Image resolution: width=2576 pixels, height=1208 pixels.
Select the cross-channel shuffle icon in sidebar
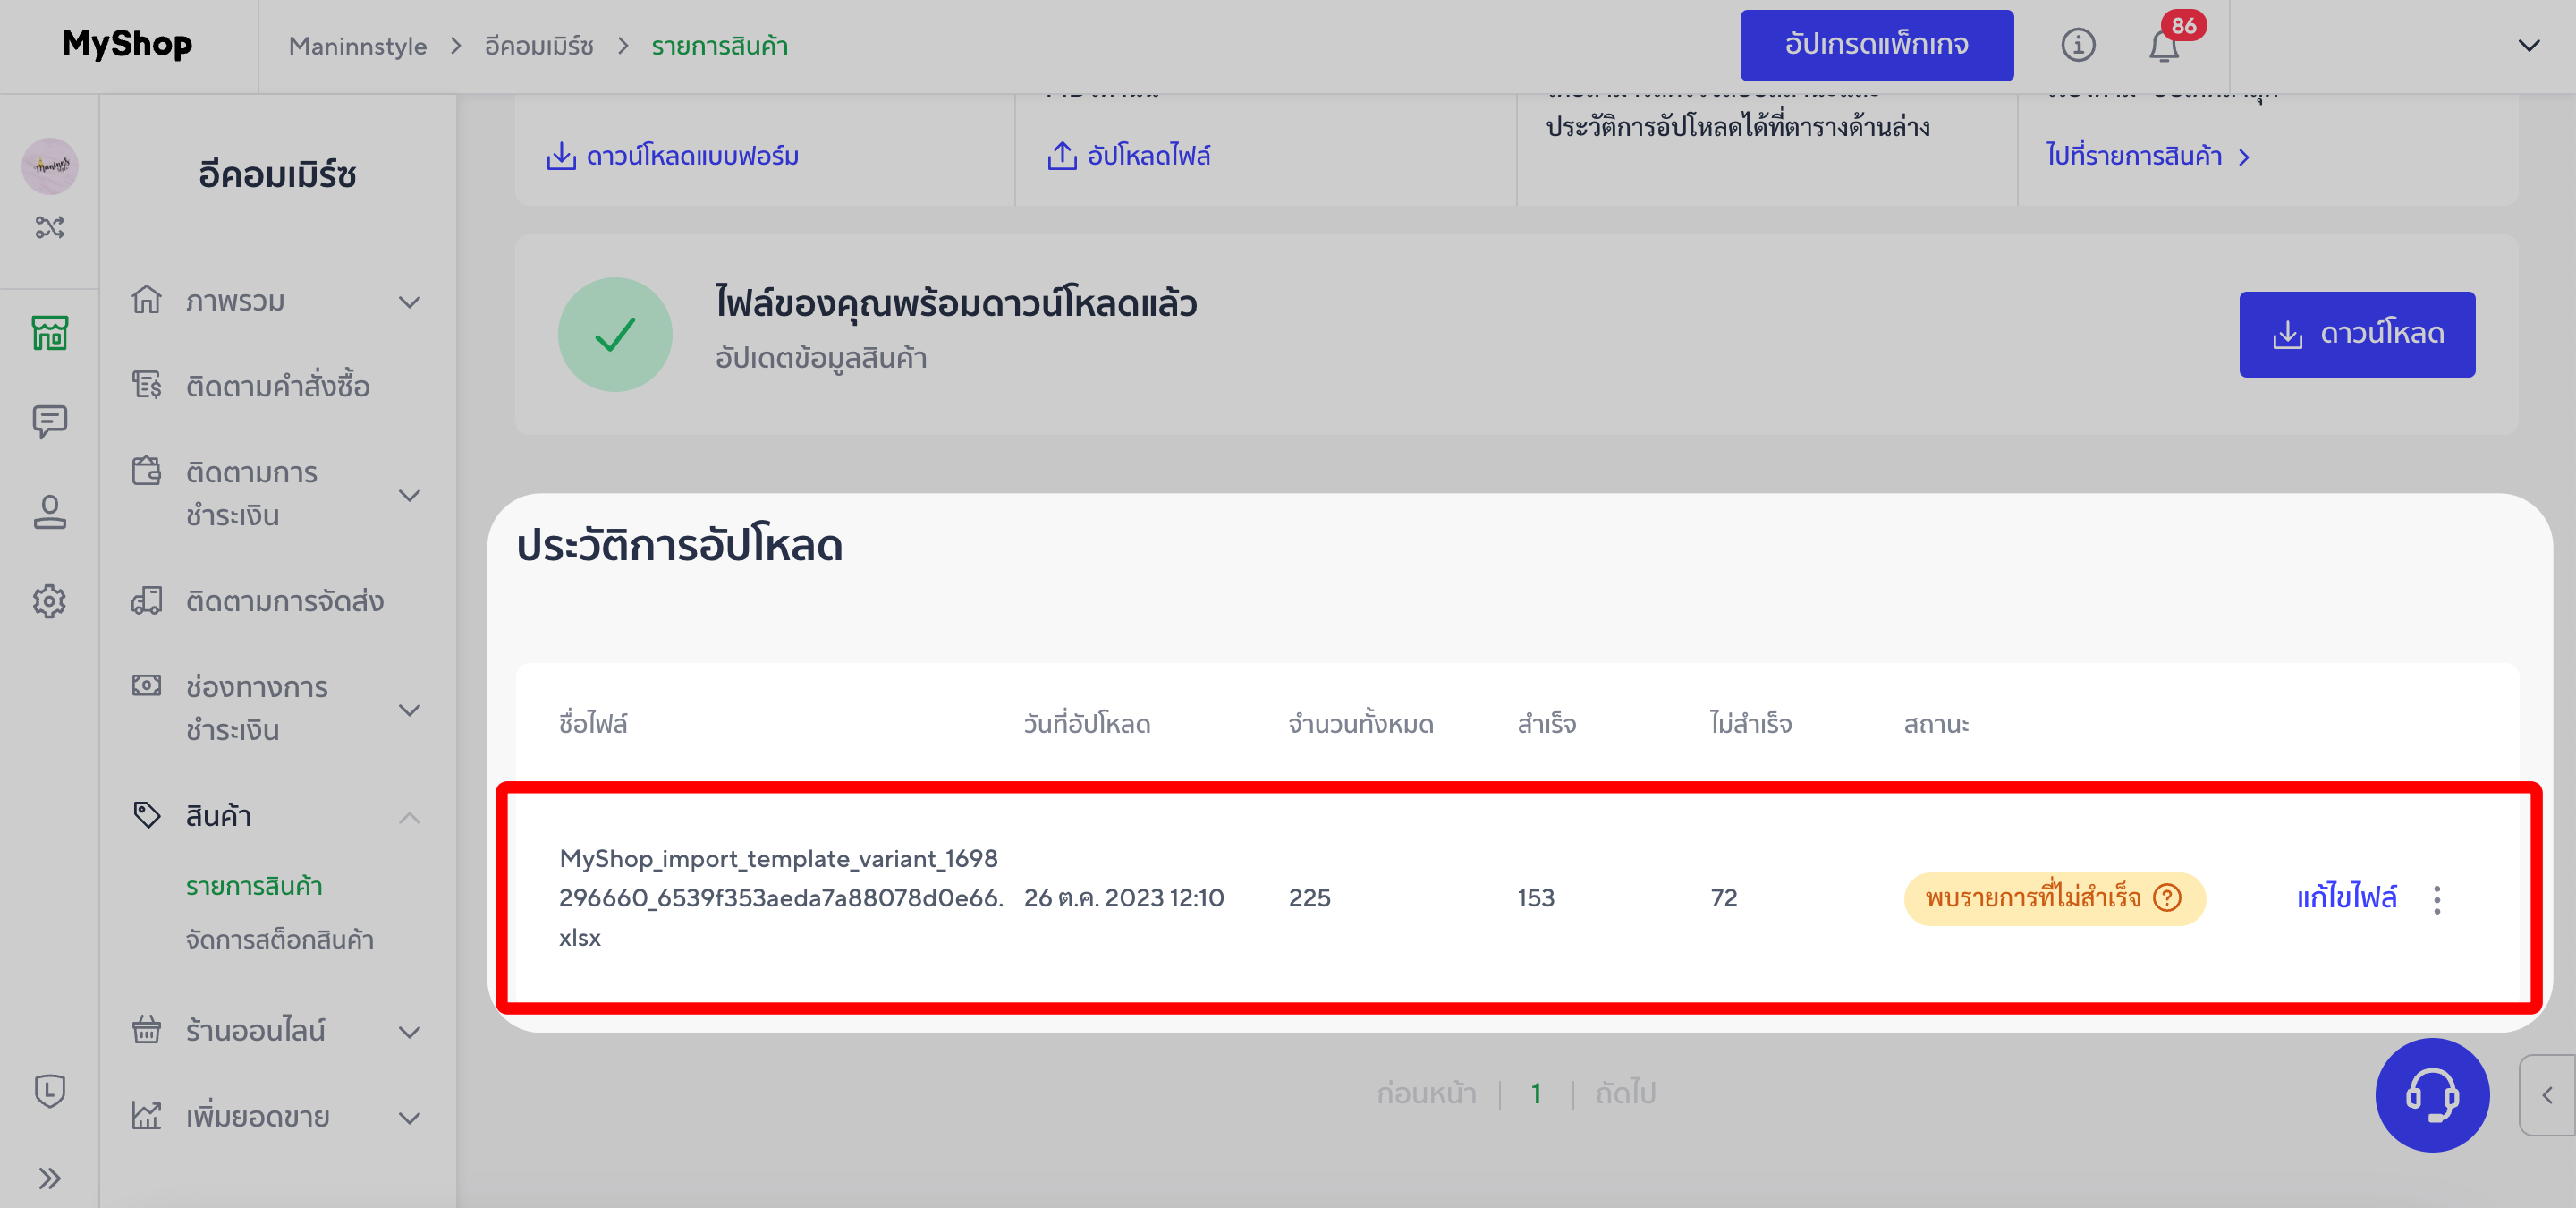pyautogui.click(x=49, y=228)
